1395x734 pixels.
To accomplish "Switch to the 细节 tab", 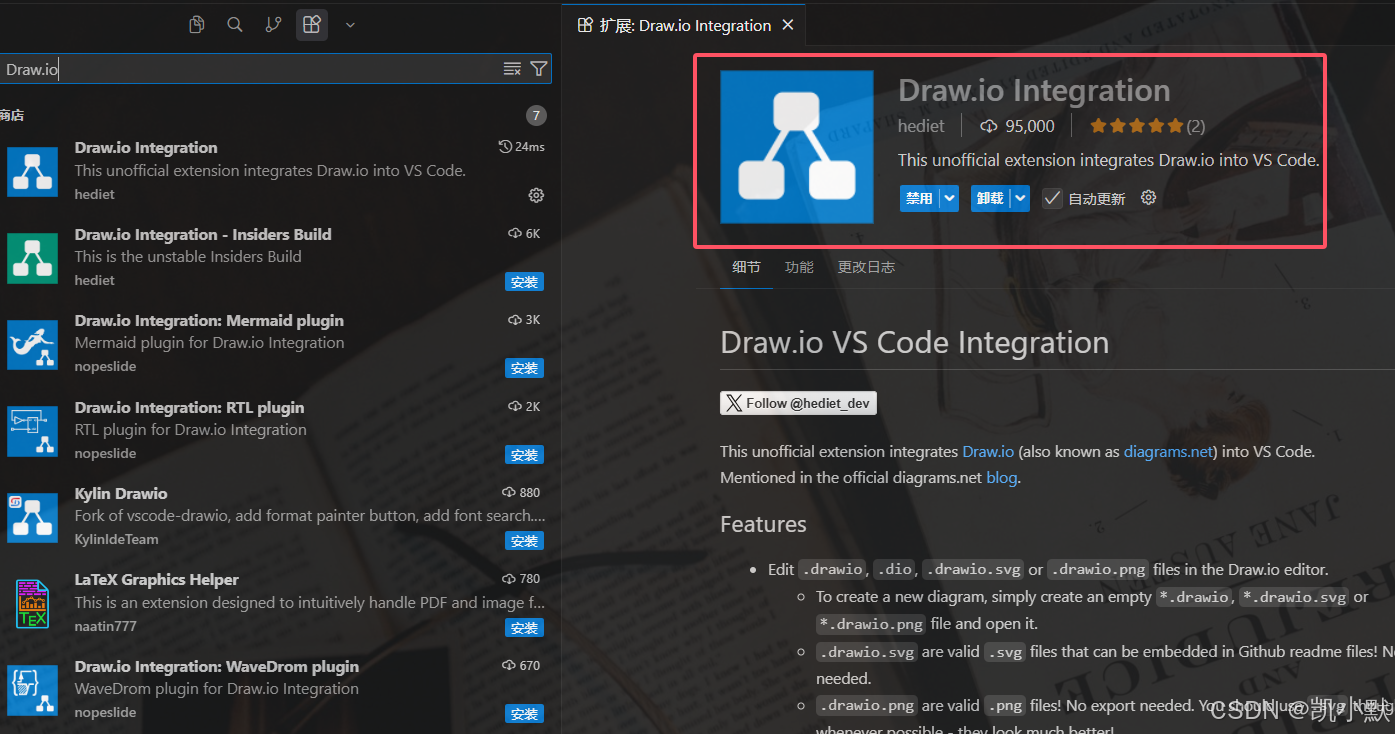I will [x=746, y=267].
